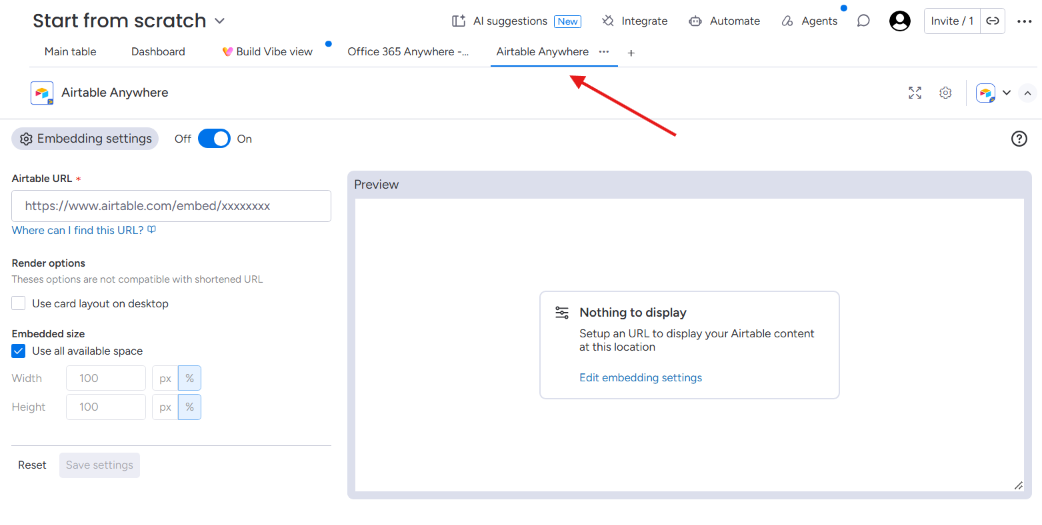Open 'Where can I find this URL?' link
1042x525 pixels.
coord(84,230)
